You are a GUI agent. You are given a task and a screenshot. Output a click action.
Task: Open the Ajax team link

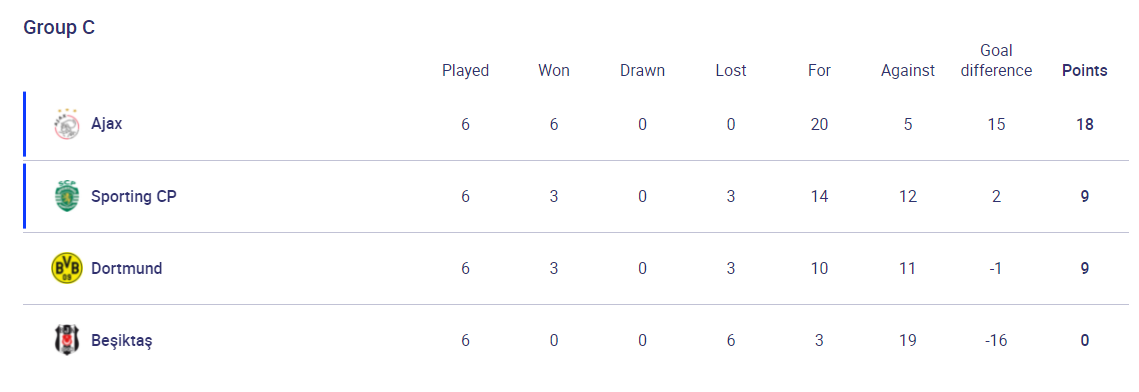click(x=107, y=123)
